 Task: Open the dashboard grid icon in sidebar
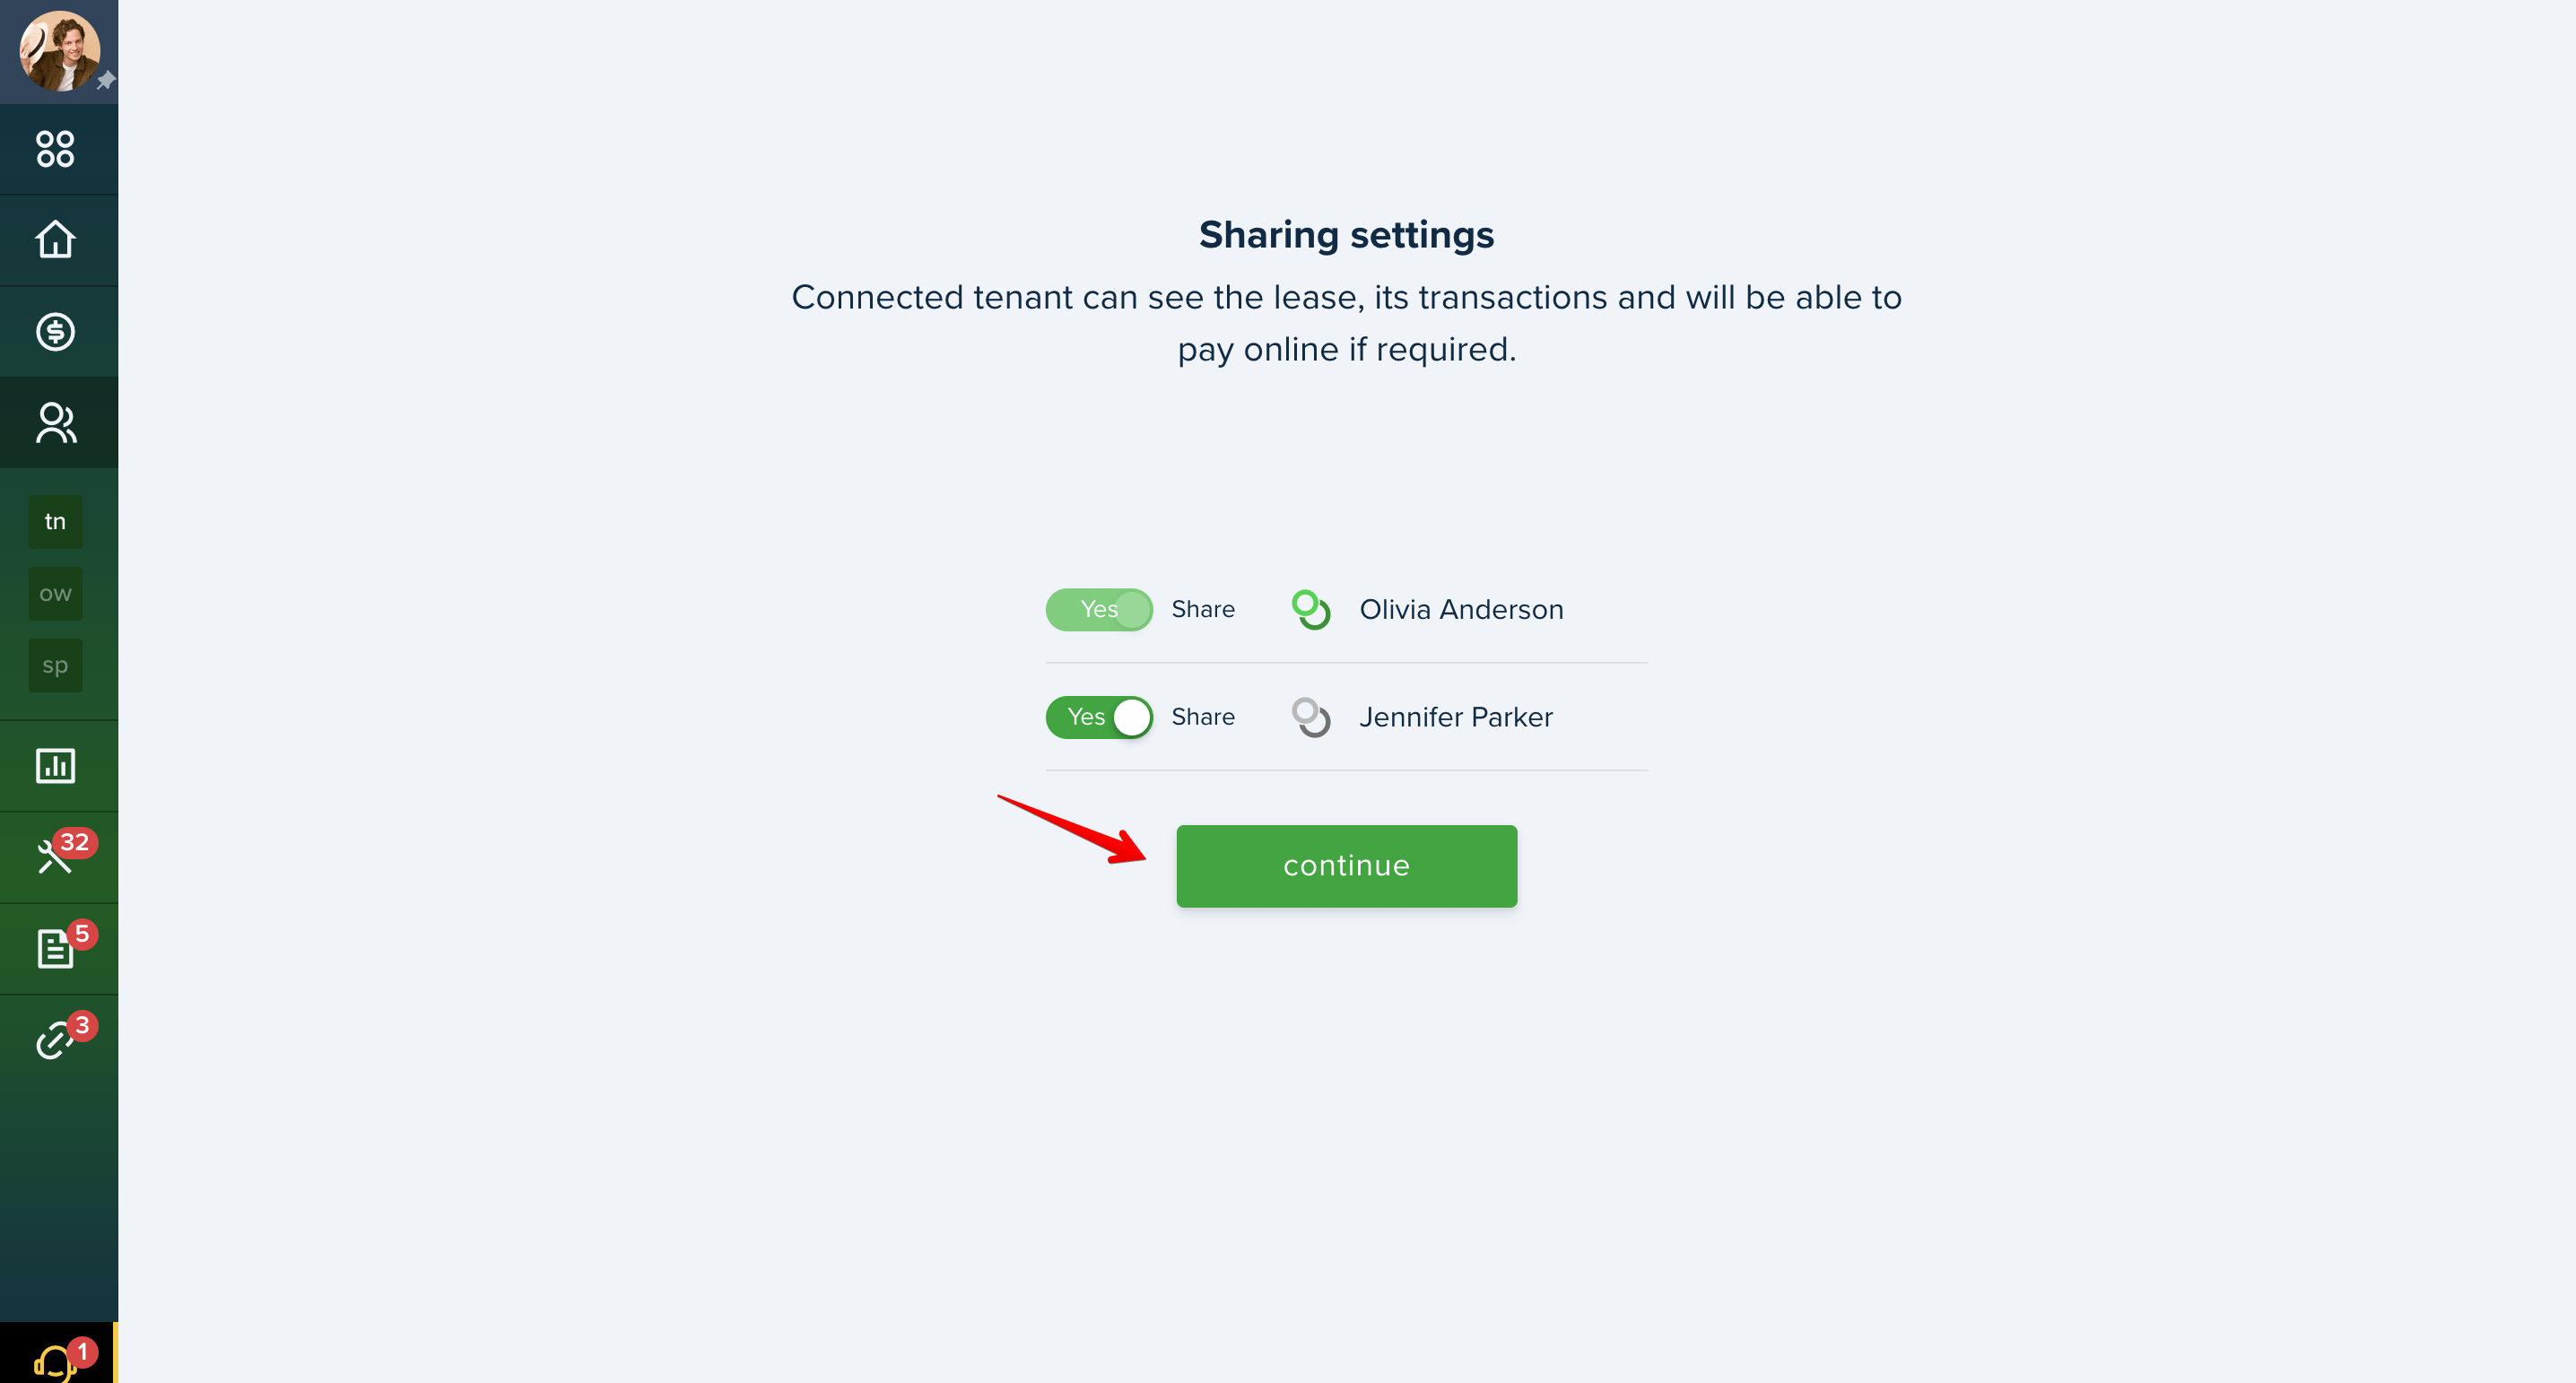tap(55, 149)
